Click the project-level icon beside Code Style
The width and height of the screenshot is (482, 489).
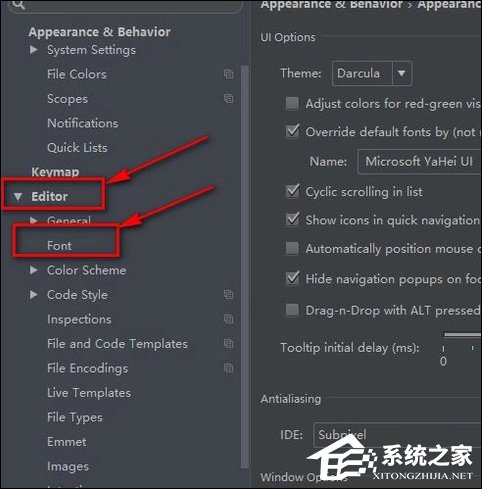pos(228,294)
